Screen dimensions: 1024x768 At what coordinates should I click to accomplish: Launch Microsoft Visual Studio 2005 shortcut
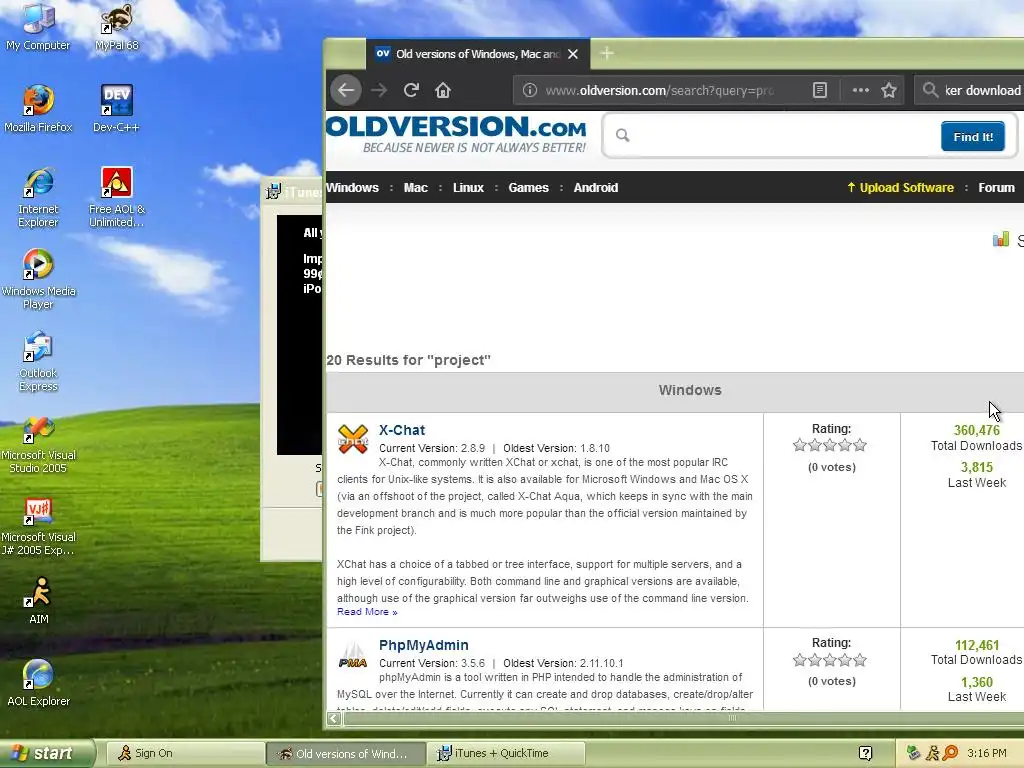click(38, 444)
